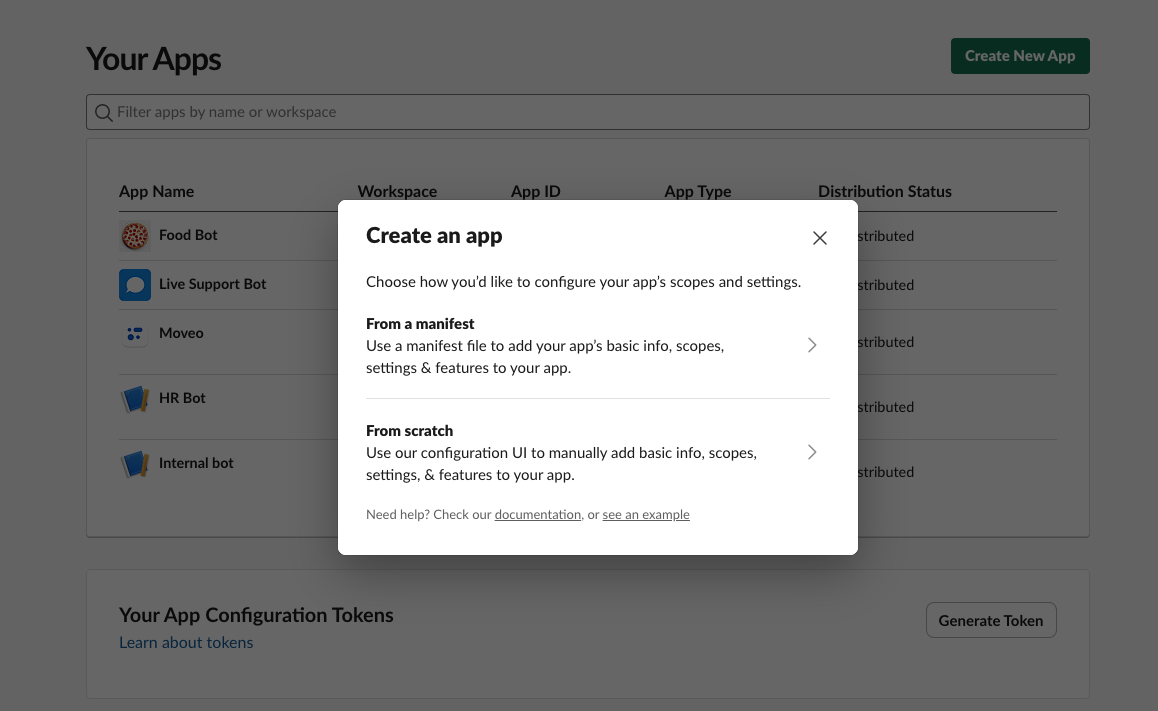Viewport: 1158px width, 711px height.
Task: Click the Moveo app icon
Action: click(x=135, y=333)
